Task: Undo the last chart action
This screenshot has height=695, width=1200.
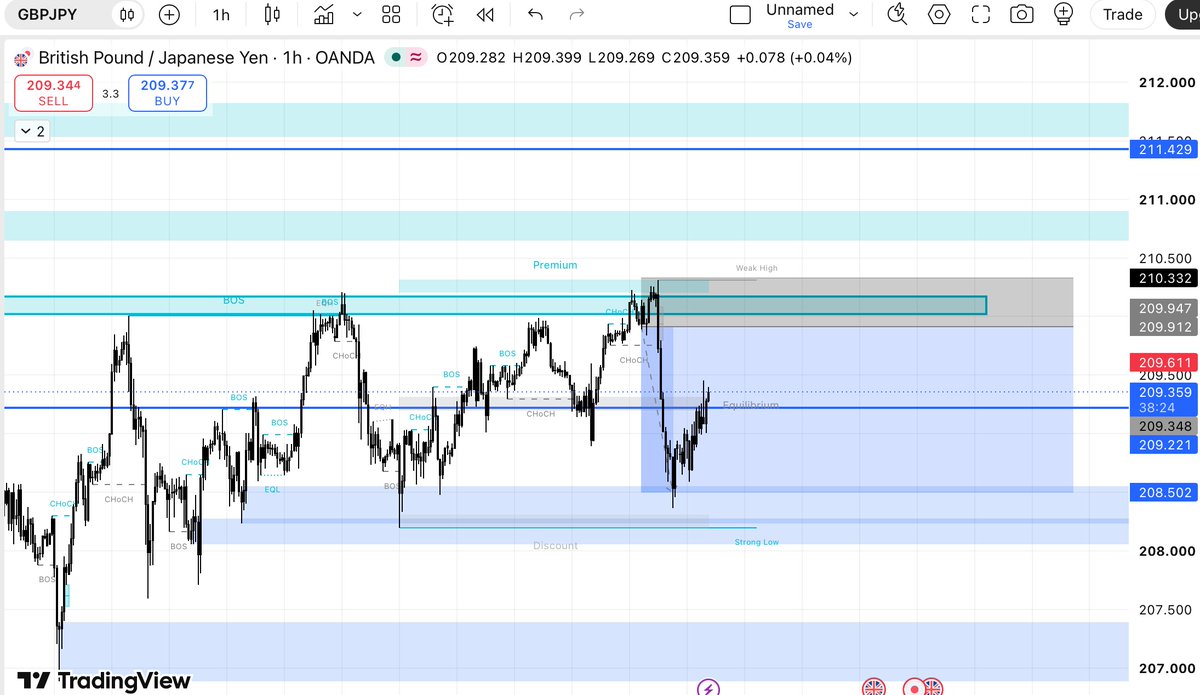Action: 535,14
